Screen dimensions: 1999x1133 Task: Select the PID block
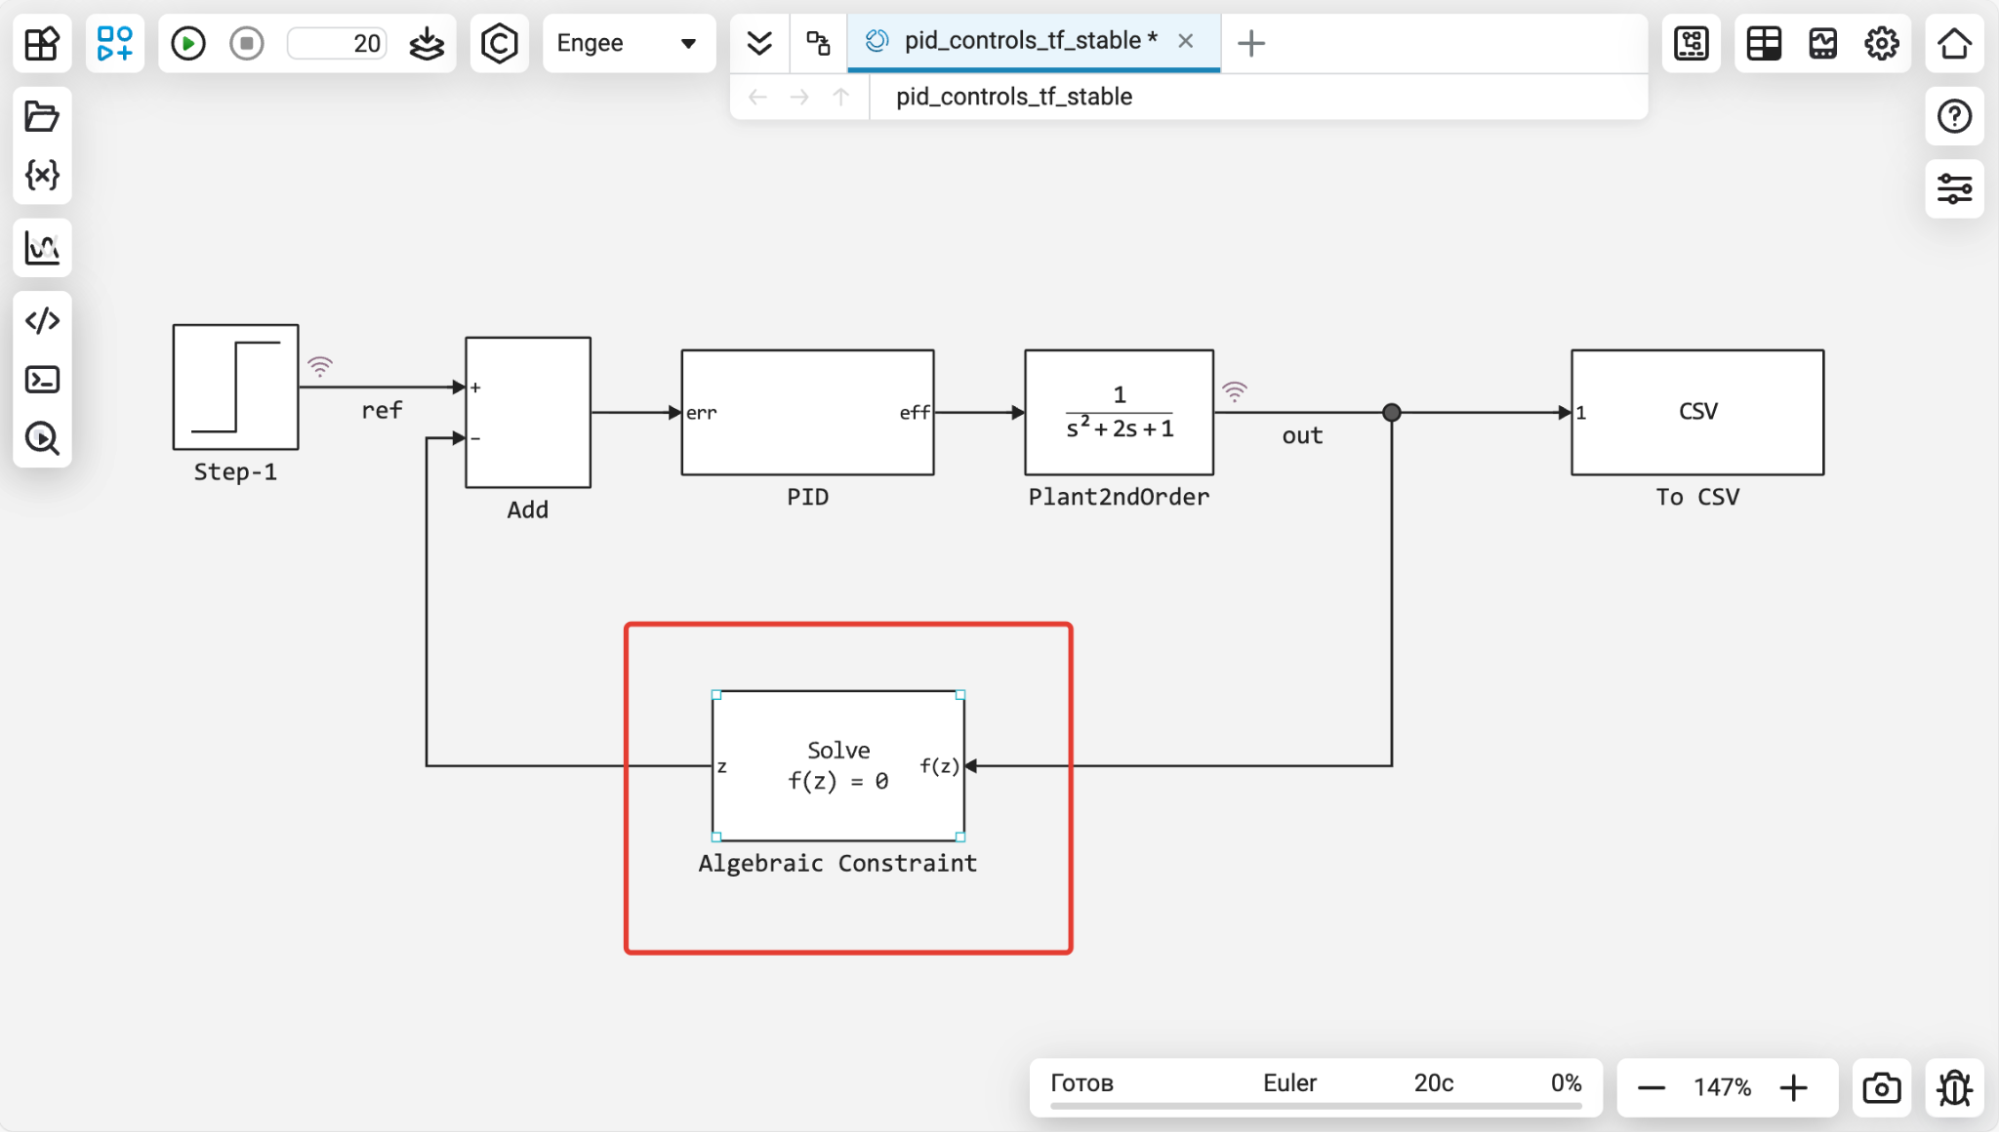(x=808, y=412)
